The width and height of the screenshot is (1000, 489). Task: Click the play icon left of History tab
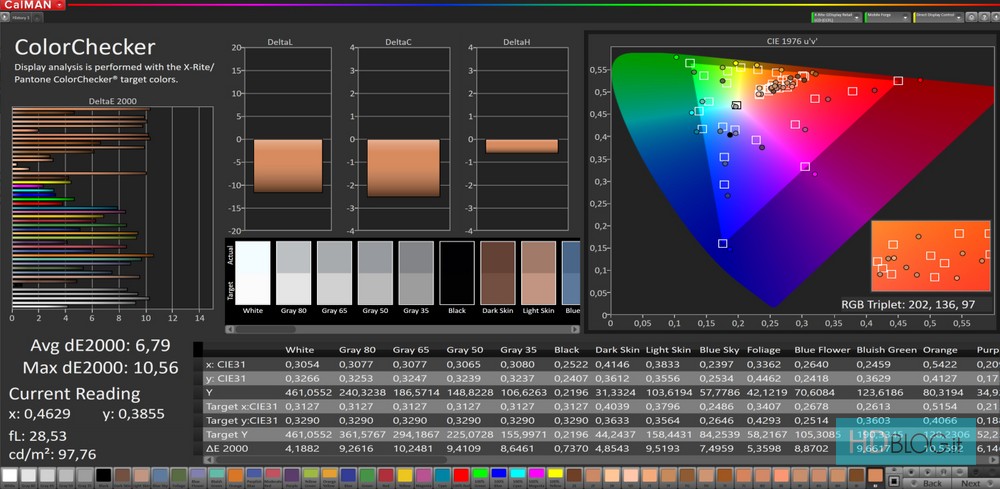tap(4, 17)
